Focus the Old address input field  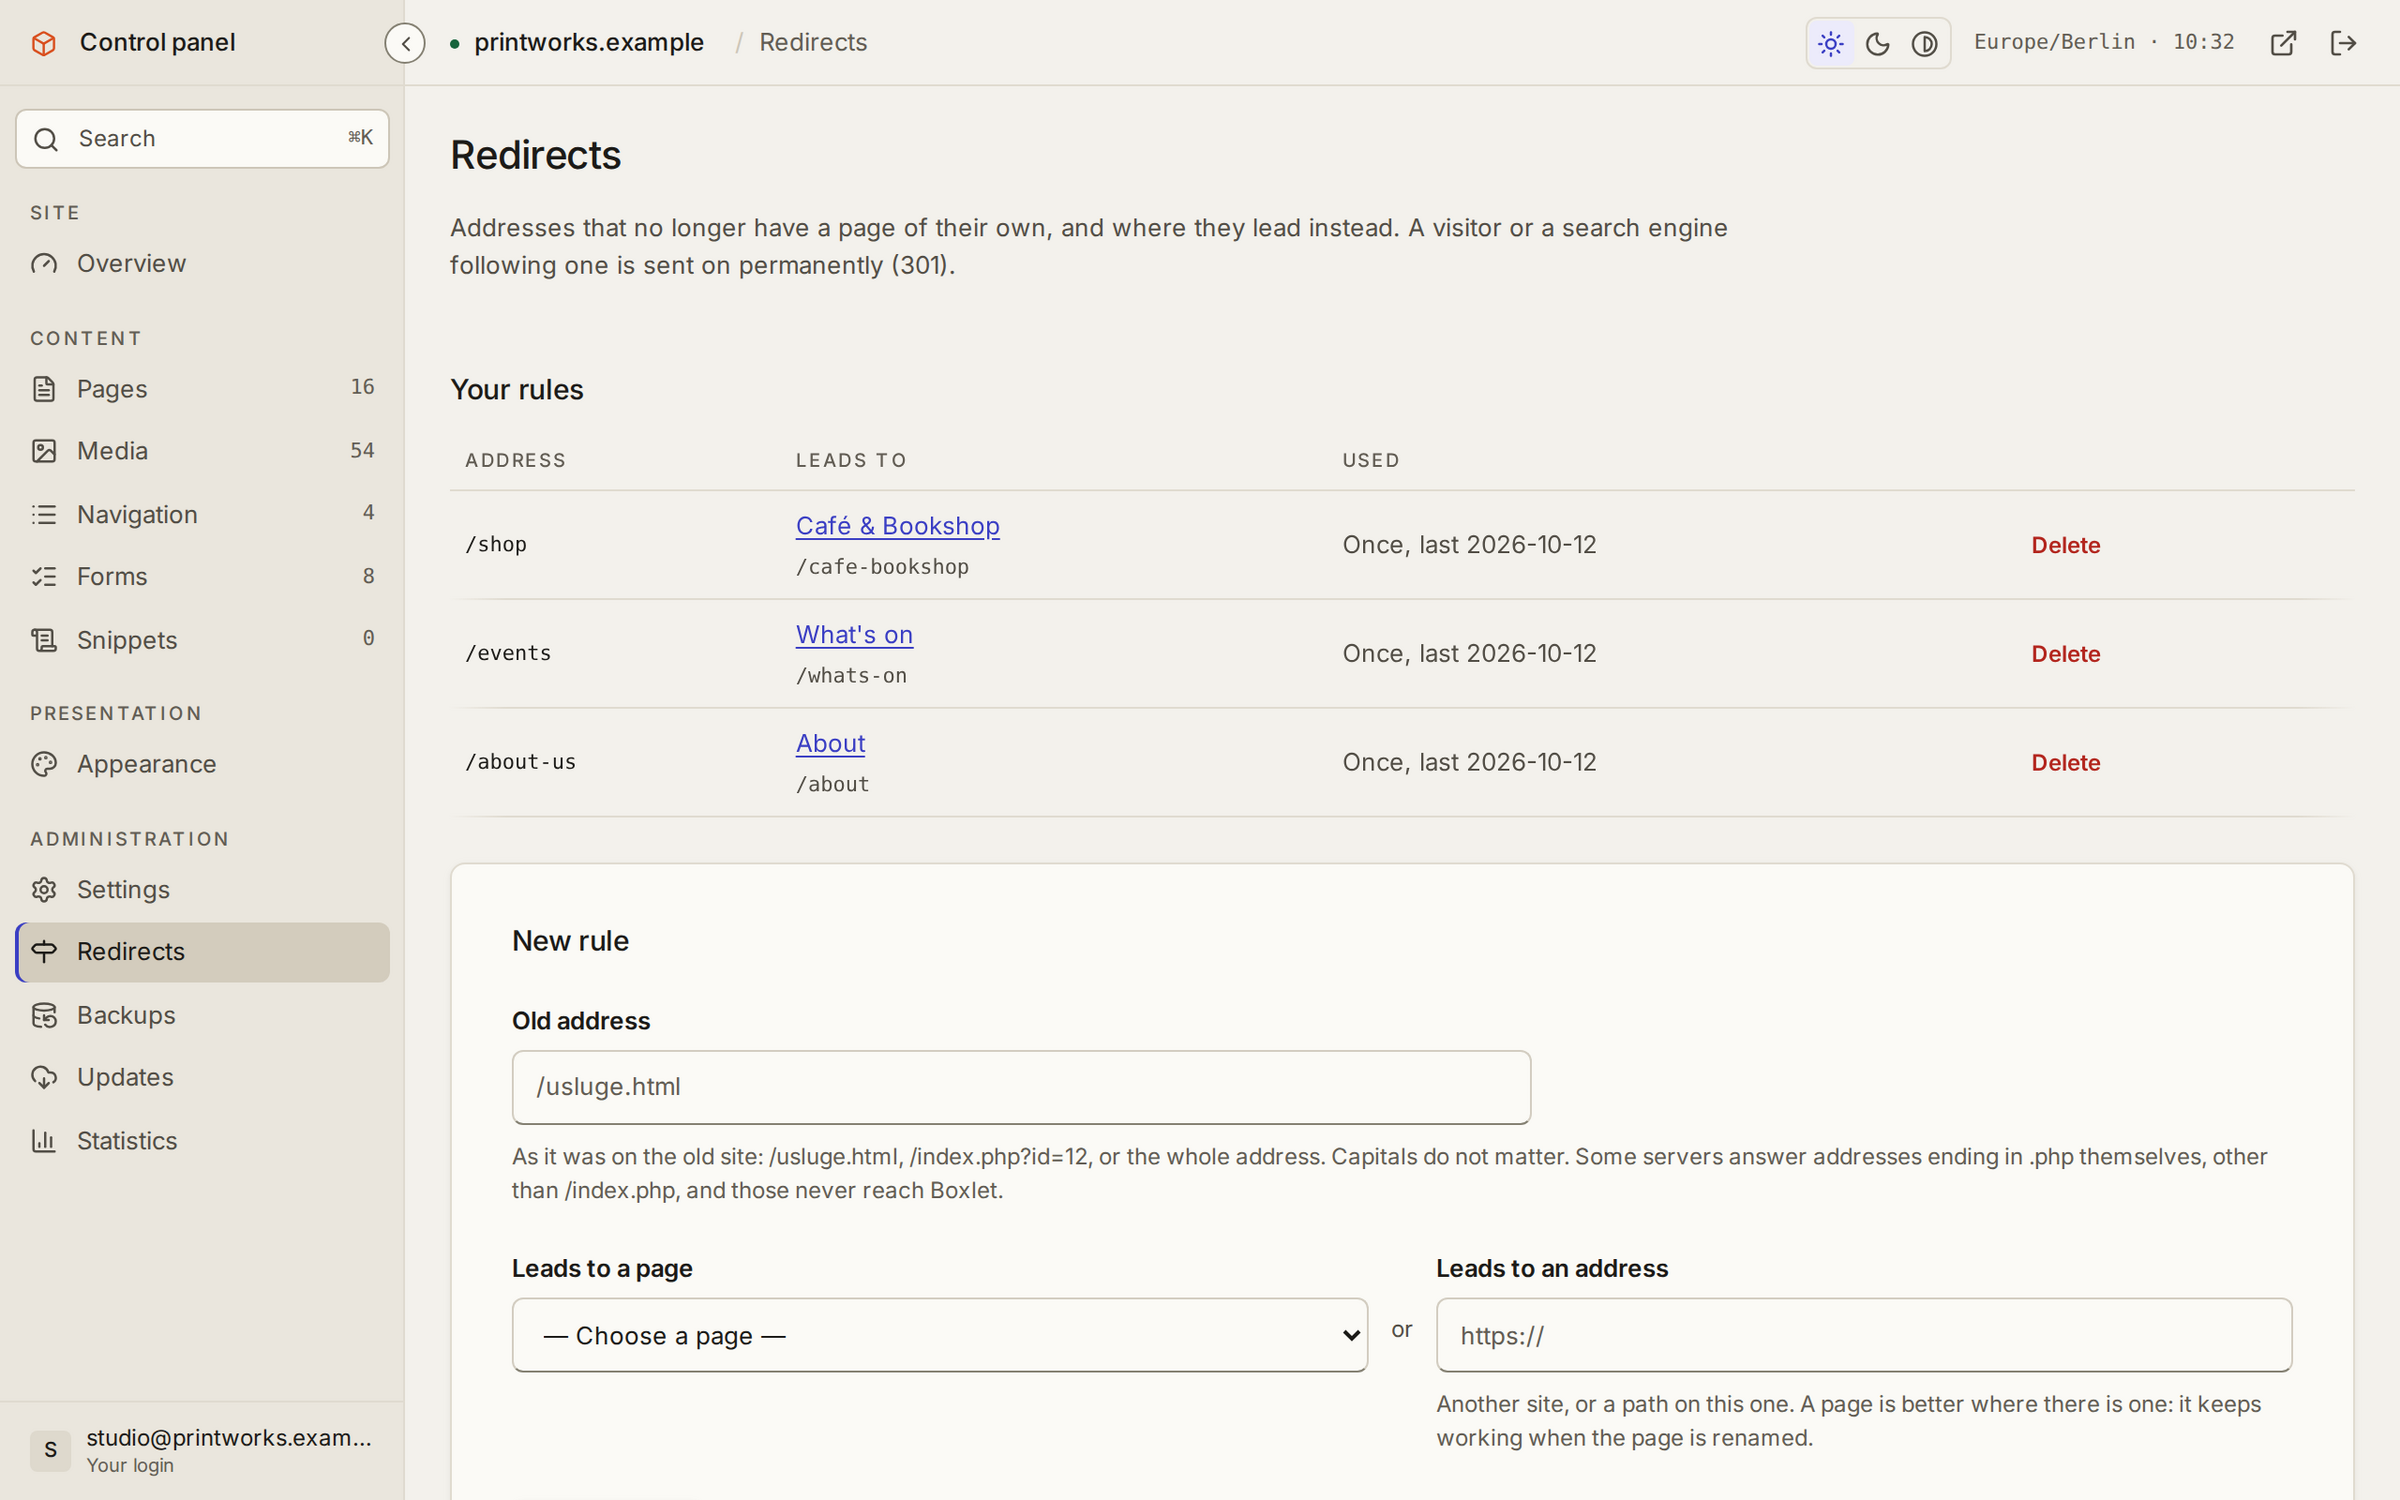[1021, 1087]
